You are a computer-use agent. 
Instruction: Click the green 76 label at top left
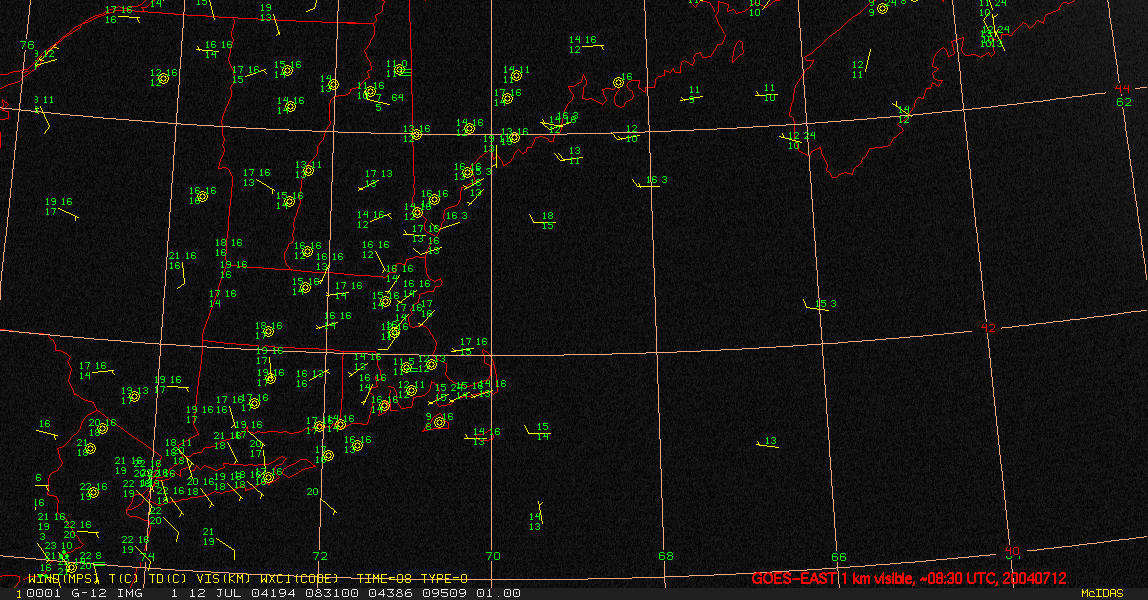tap(27, 45)
